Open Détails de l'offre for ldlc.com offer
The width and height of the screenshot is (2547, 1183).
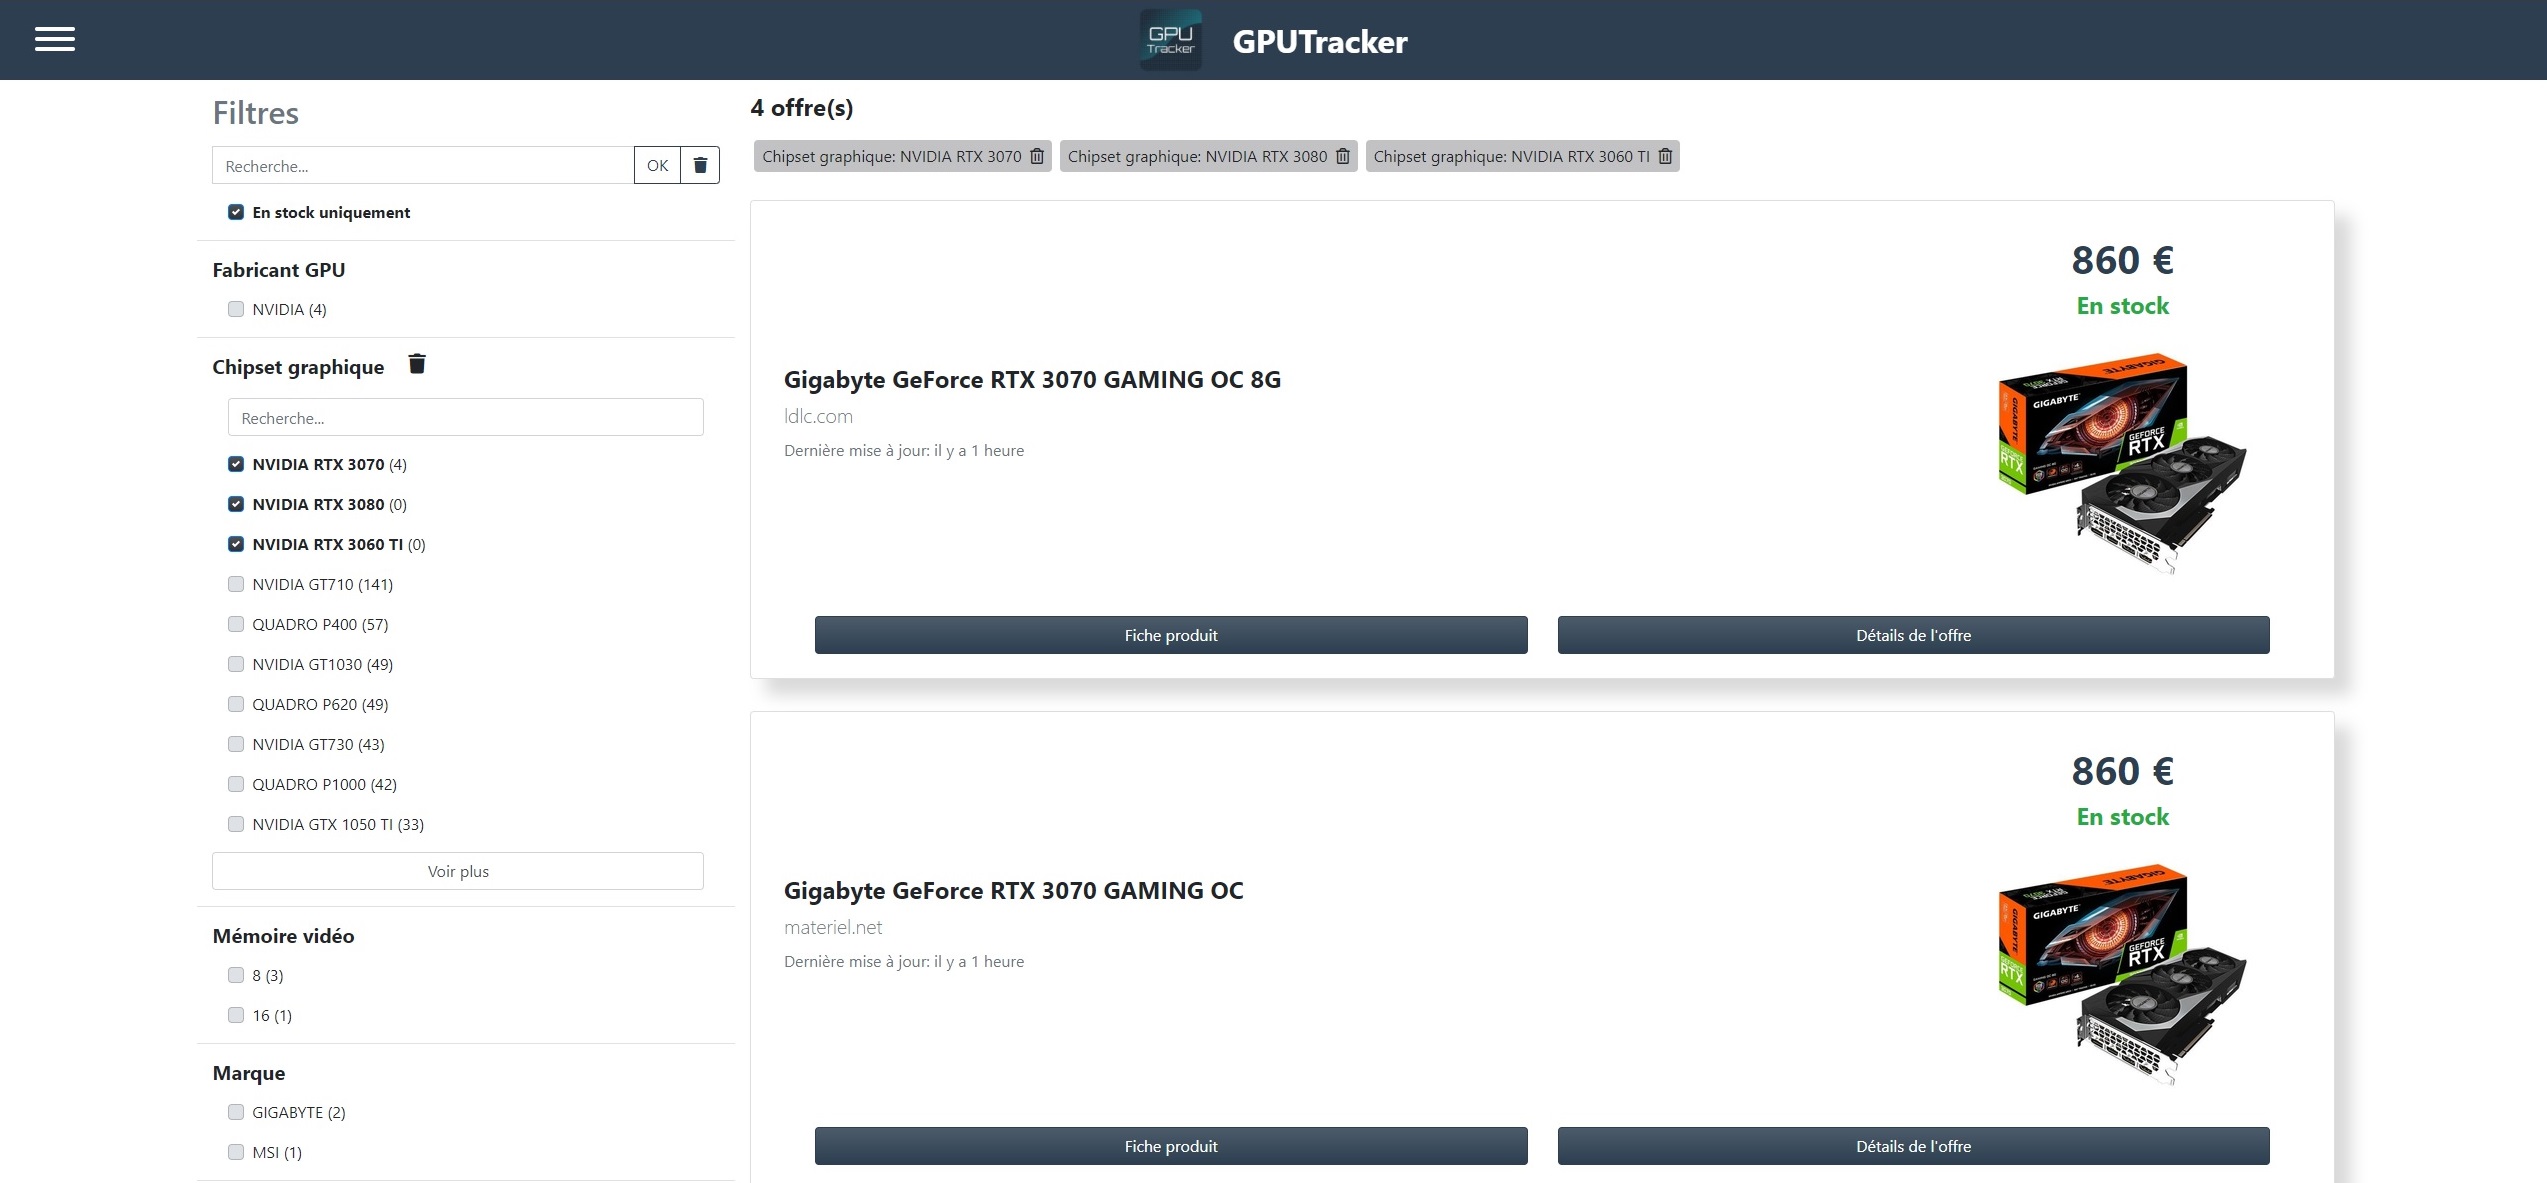tap(1914, 635)
